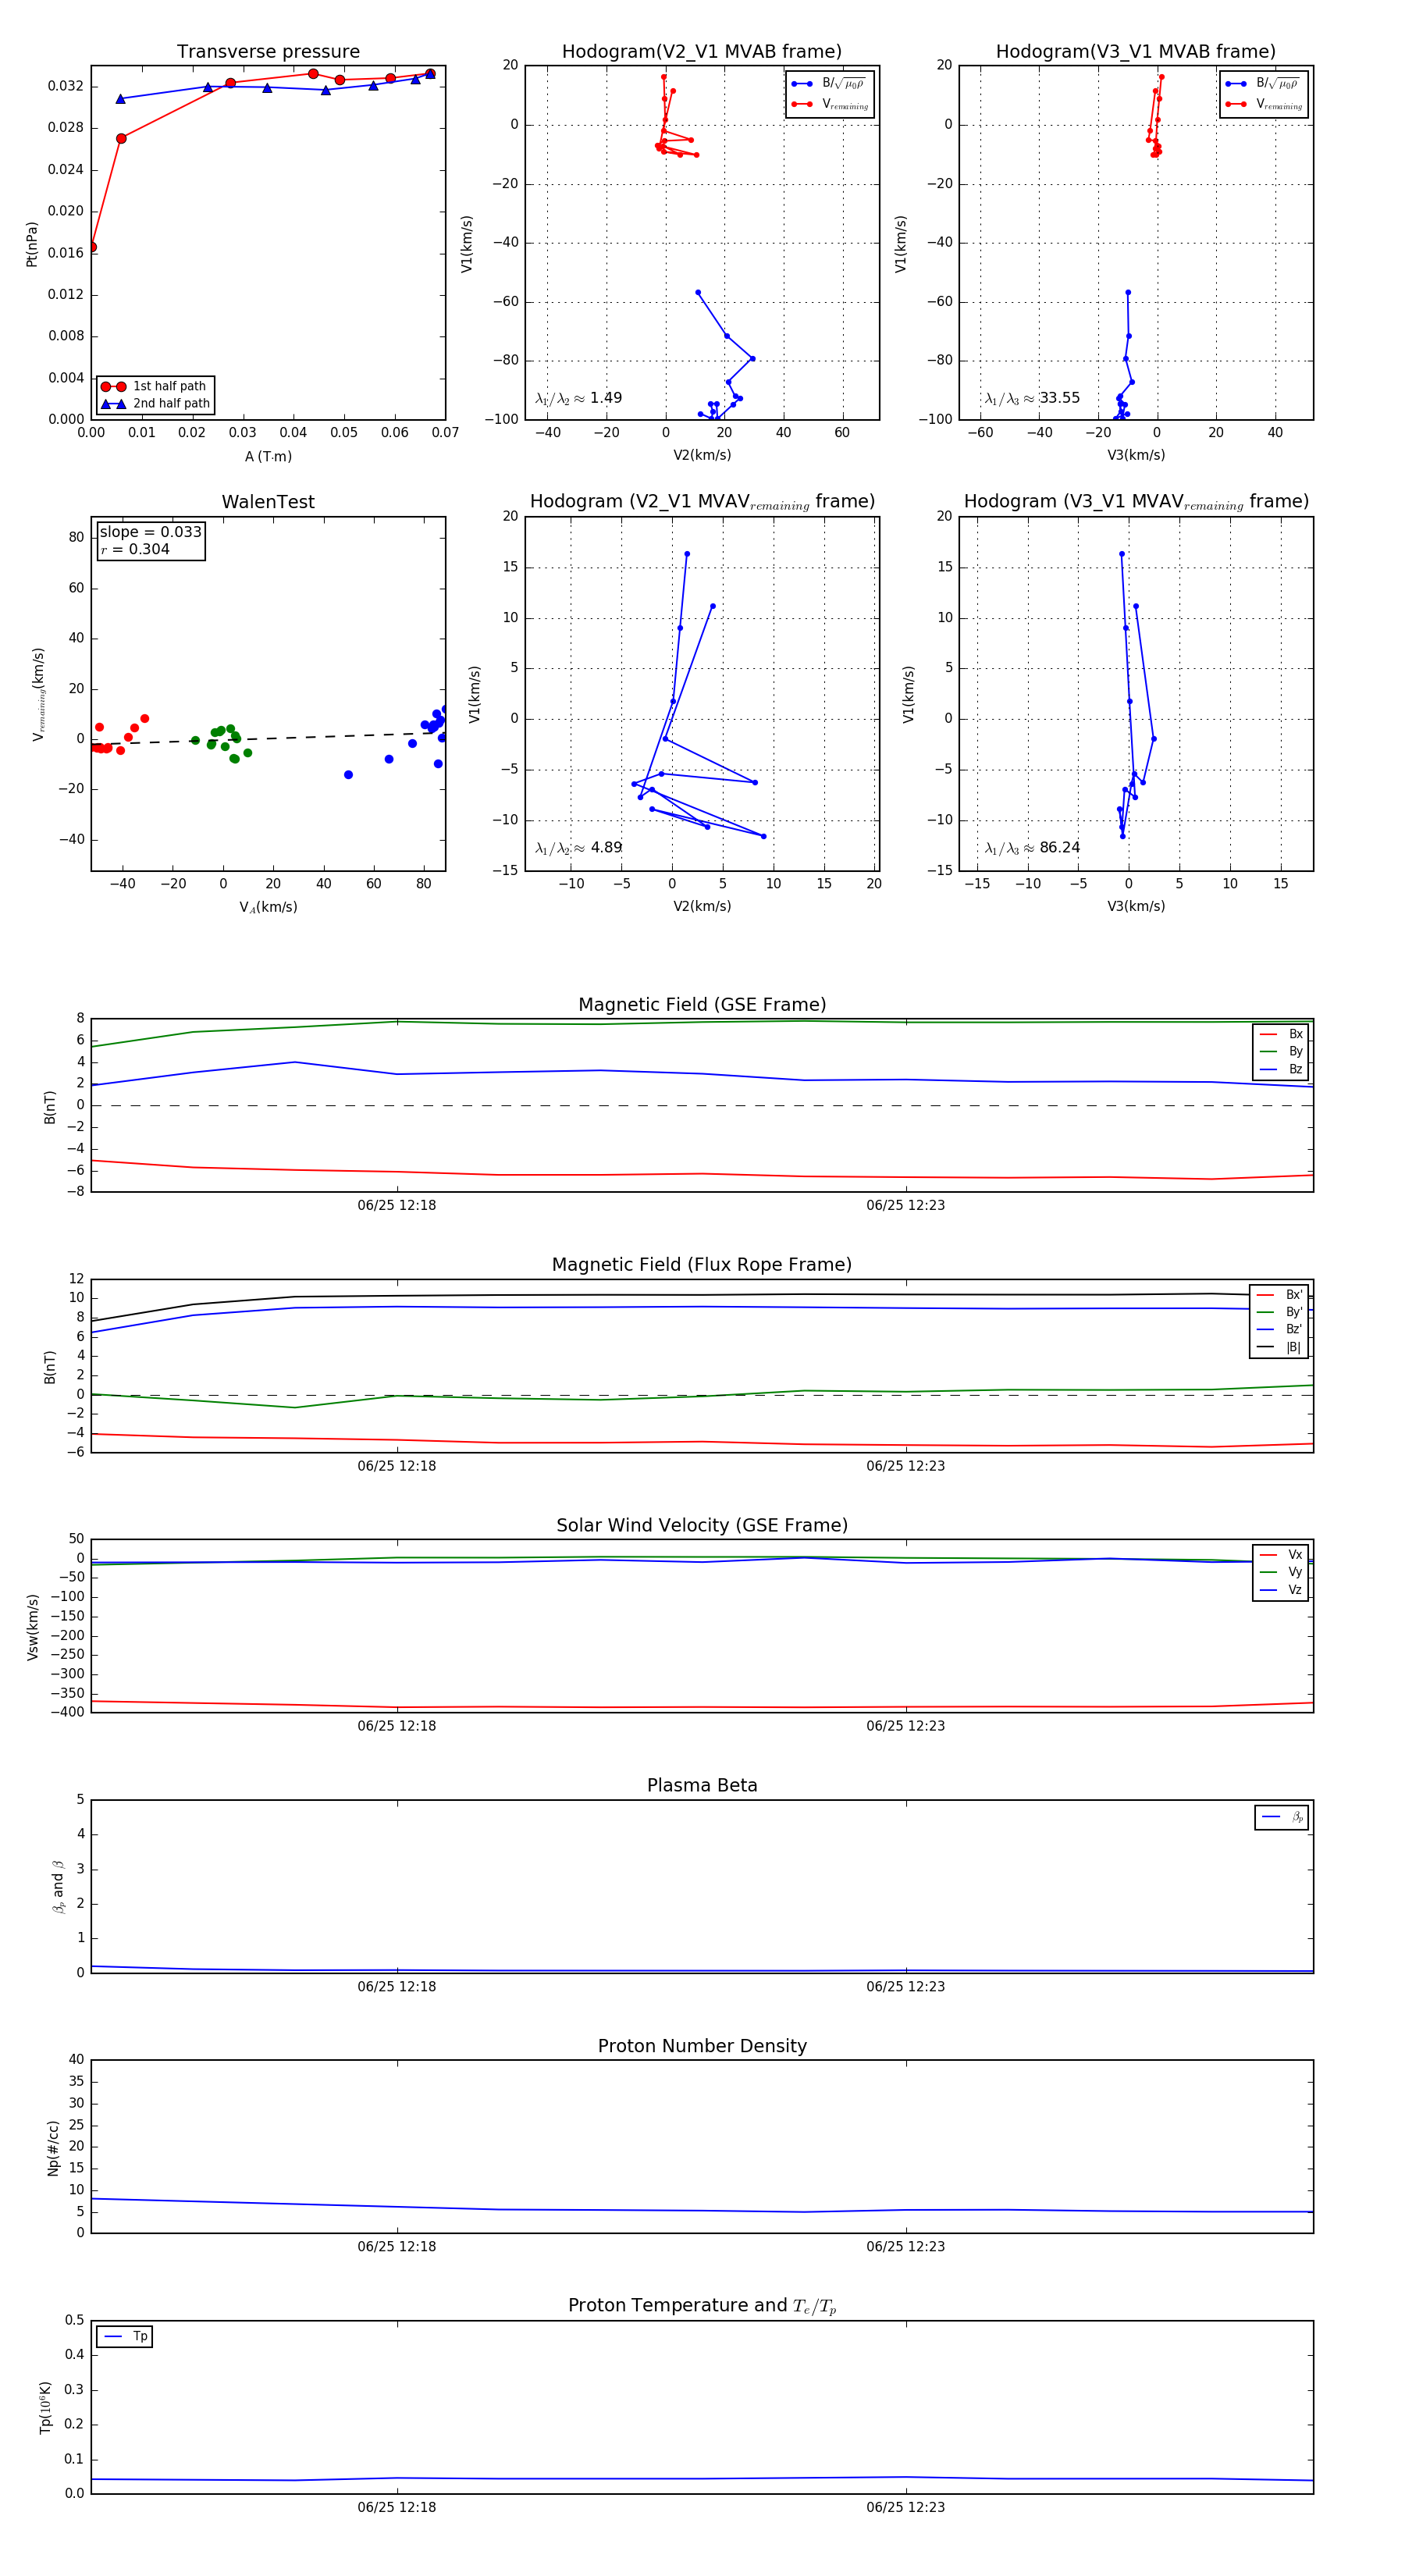Select the "Tp" legend entry in Proton Temperature plot
This screenshot has height=2576, width=1405.
[126, 2336]
